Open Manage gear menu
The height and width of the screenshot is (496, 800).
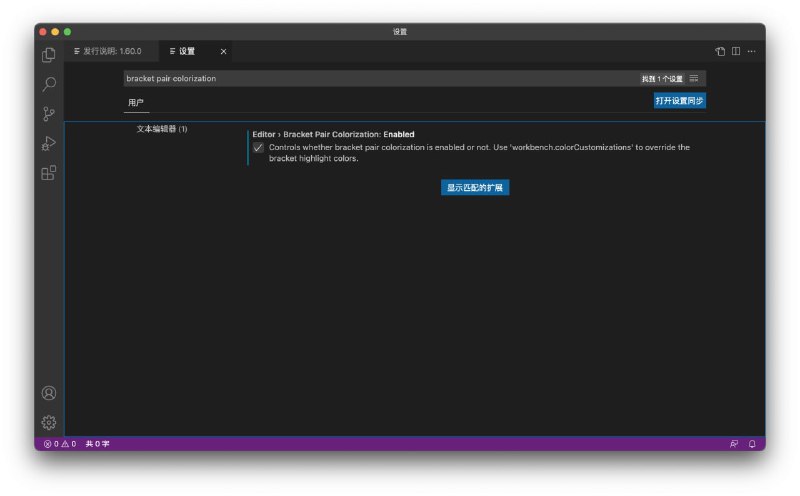49,423
